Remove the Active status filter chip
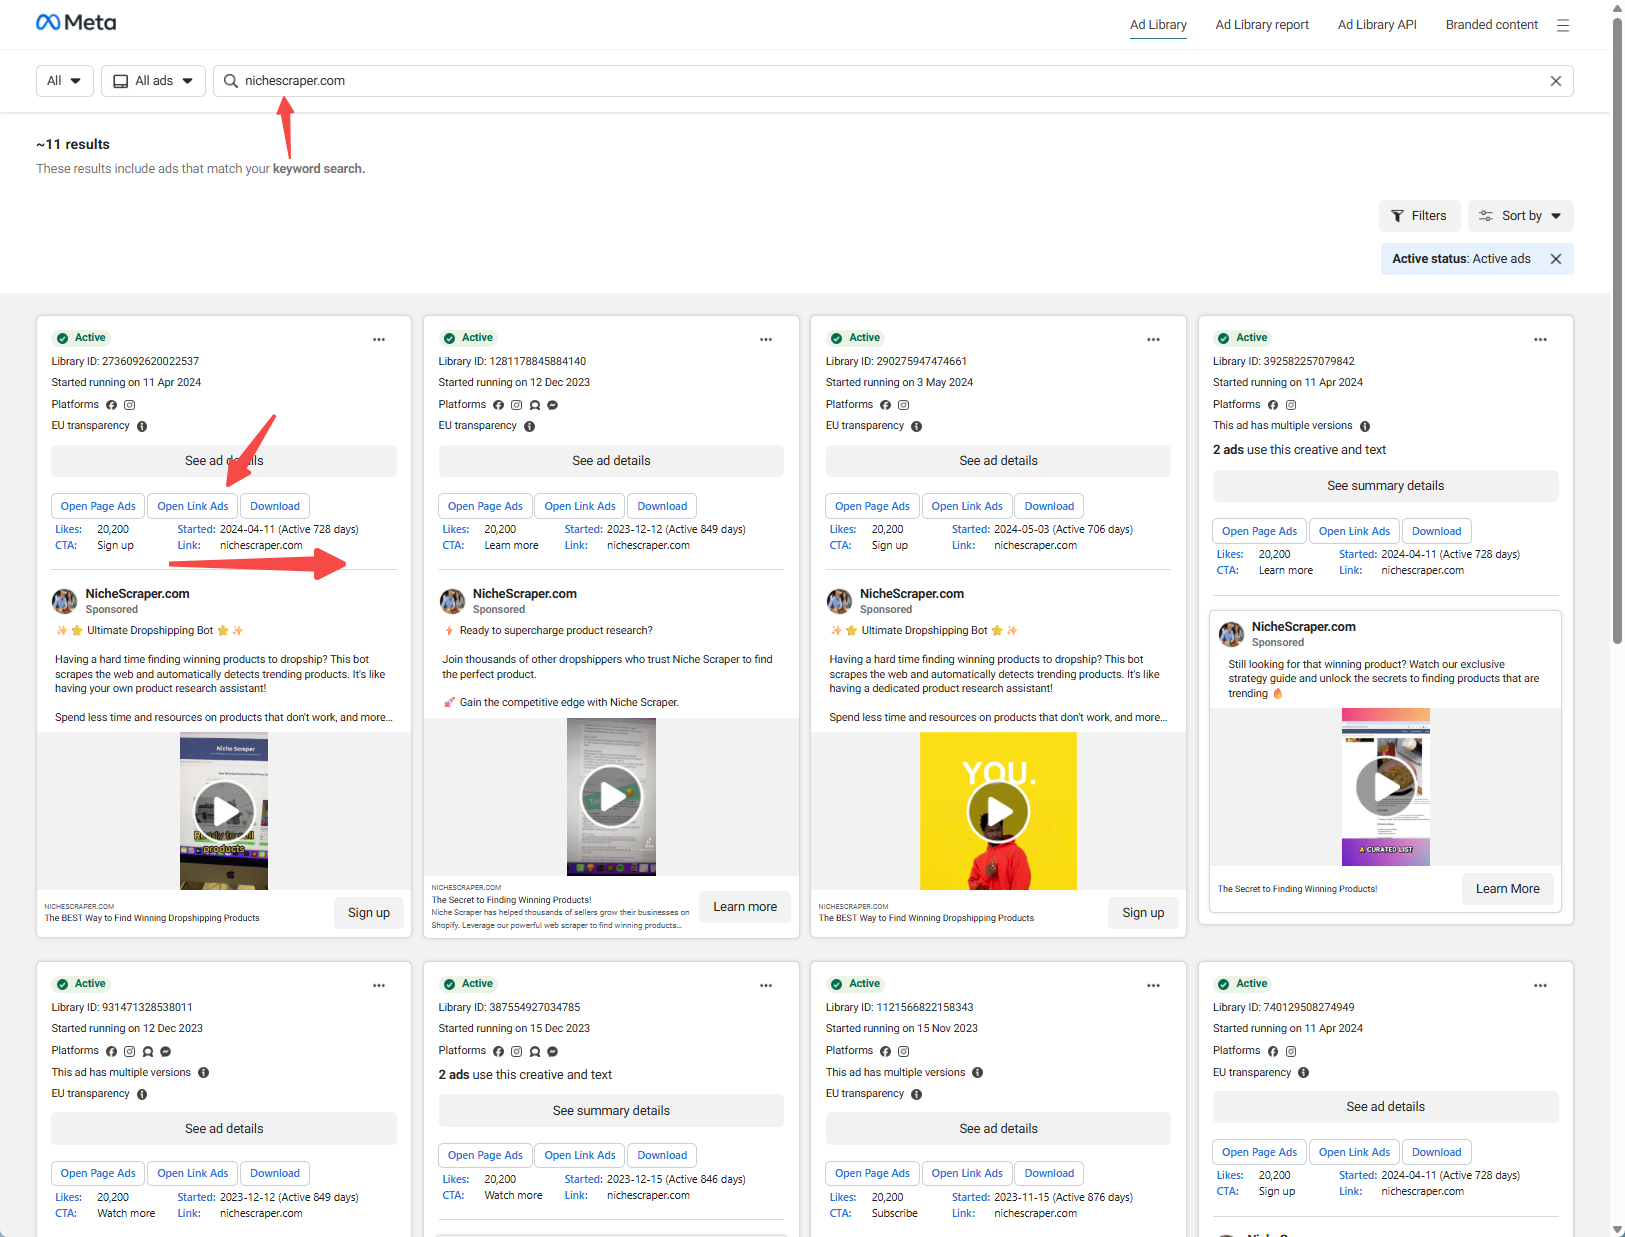This screenshot has height=1237, width=1625. pos(1556,259)
